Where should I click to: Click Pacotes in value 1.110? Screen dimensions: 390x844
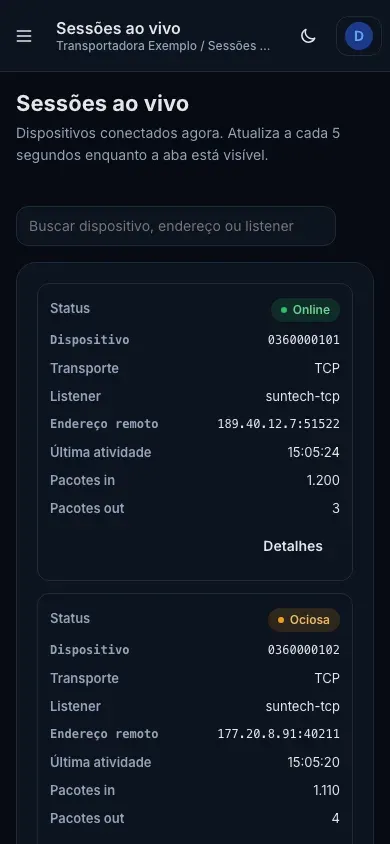[x=327, y=790]
